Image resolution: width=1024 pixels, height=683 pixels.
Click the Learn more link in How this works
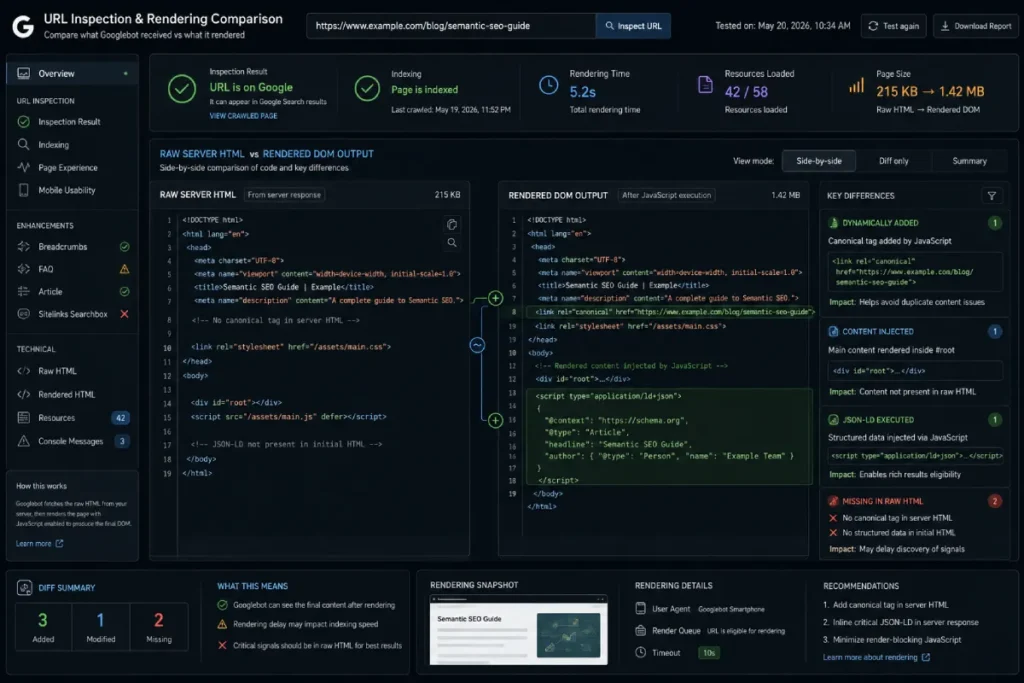(x=39, y=543)
